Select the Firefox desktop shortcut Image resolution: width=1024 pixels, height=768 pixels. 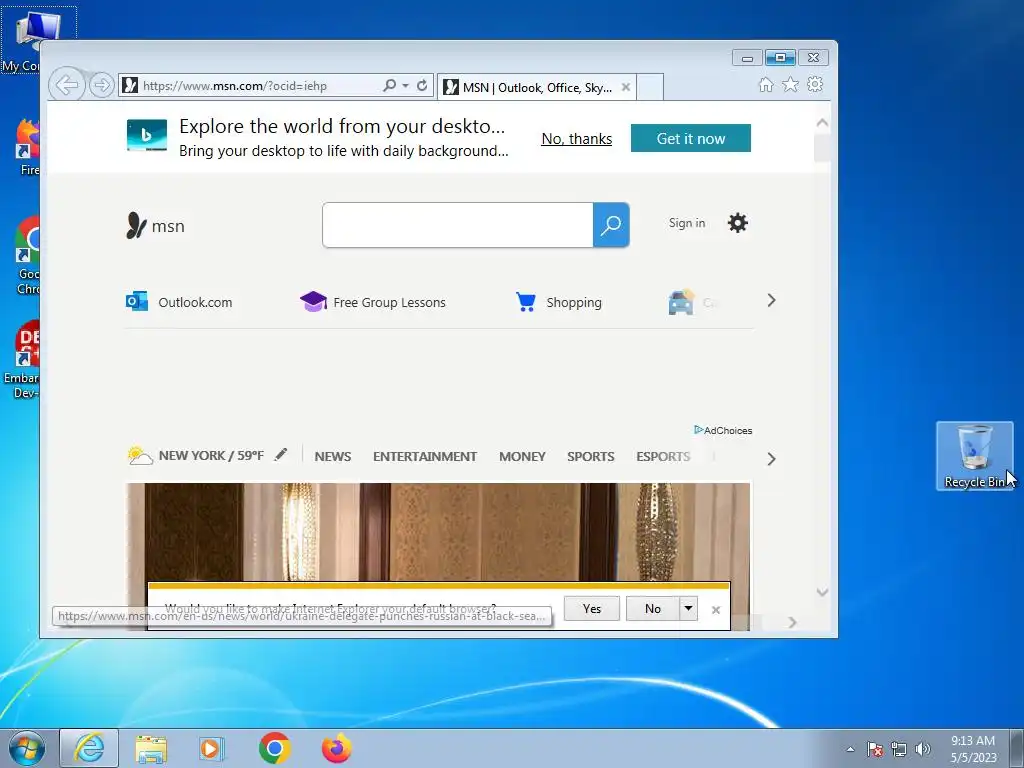pyautogui.click(x=26, y=148)
